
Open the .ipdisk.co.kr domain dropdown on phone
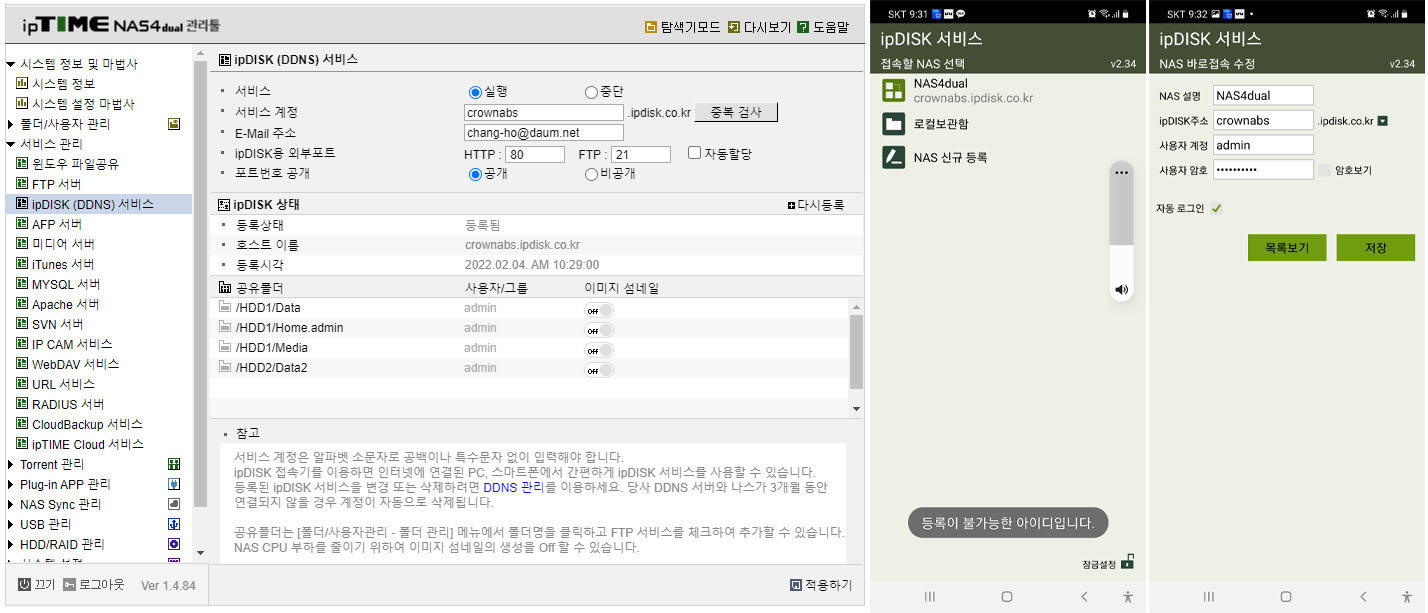[1382, 121]
